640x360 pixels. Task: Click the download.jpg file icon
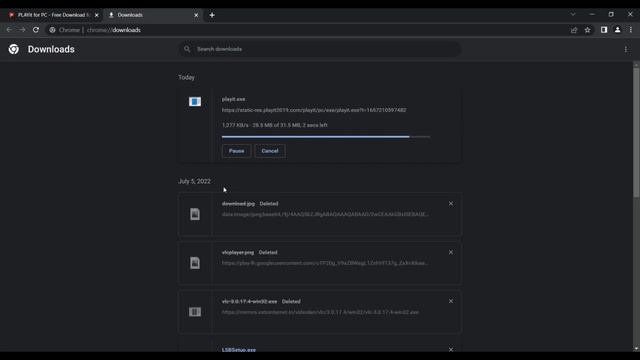point(195,214)
